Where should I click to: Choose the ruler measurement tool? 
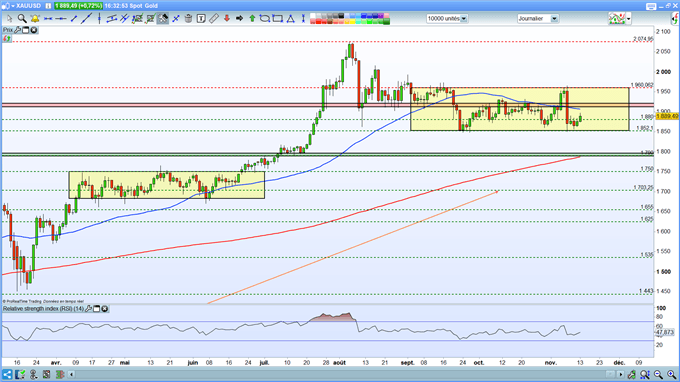(x=213, y=18)
